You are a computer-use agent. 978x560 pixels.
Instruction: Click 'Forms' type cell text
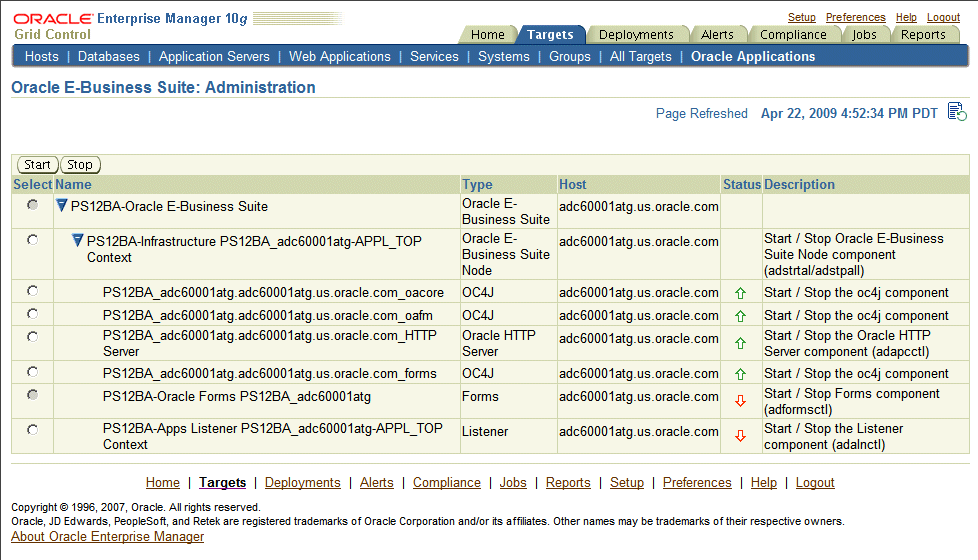480,397
